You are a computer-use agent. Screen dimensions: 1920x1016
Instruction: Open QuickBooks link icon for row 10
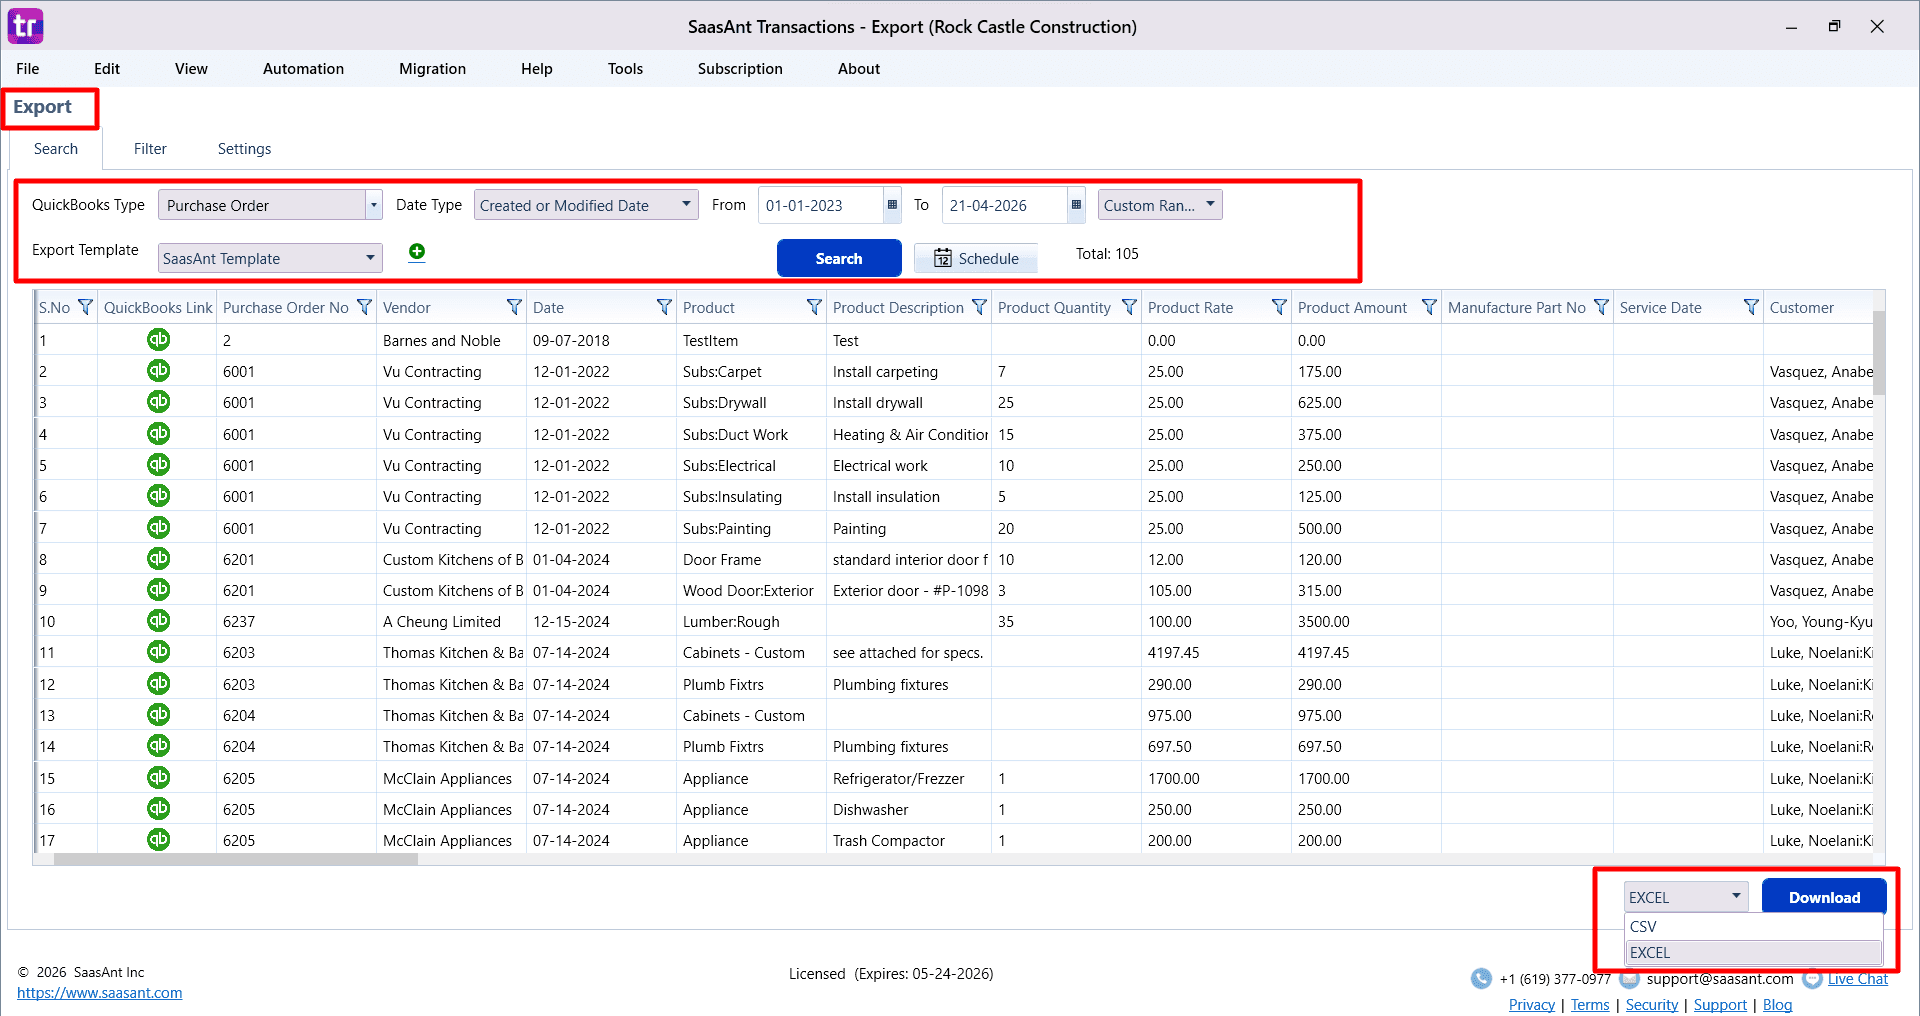158,621
